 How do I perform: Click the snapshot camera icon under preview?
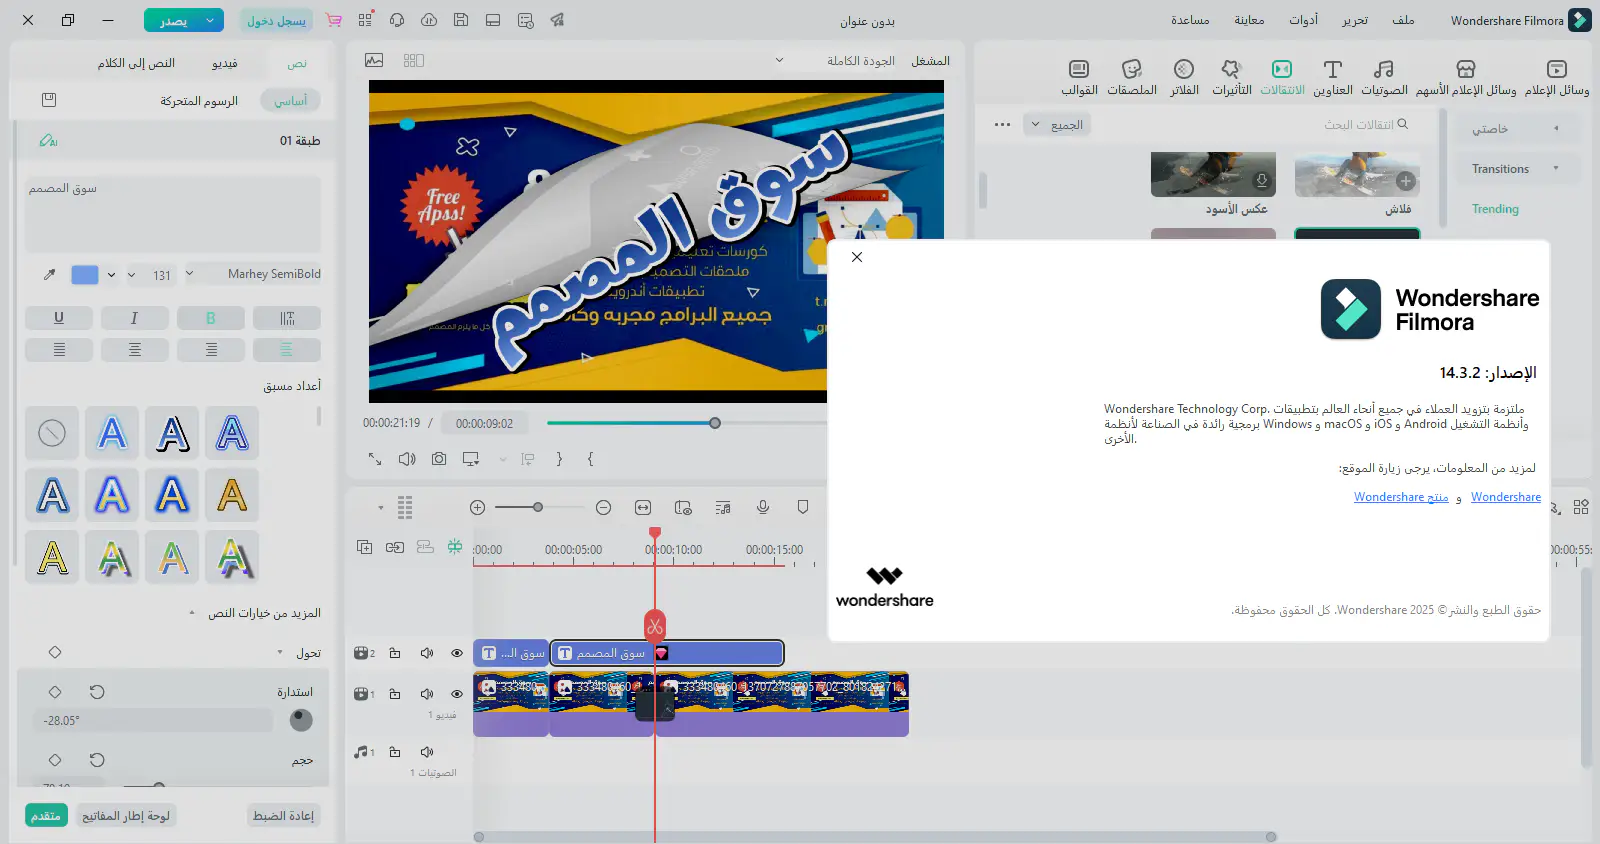point(439,459)
